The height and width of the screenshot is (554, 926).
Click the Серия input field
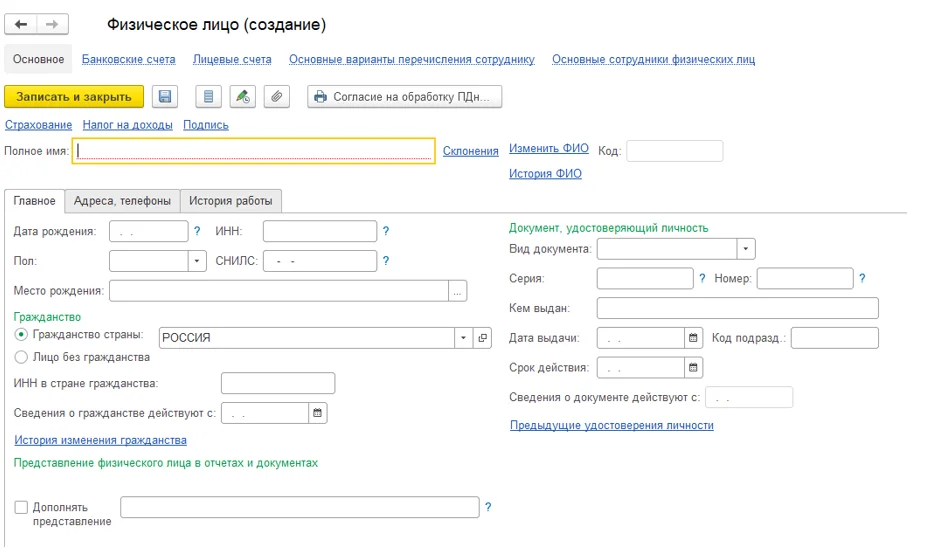pyautogui.click(x=645, y=278)
